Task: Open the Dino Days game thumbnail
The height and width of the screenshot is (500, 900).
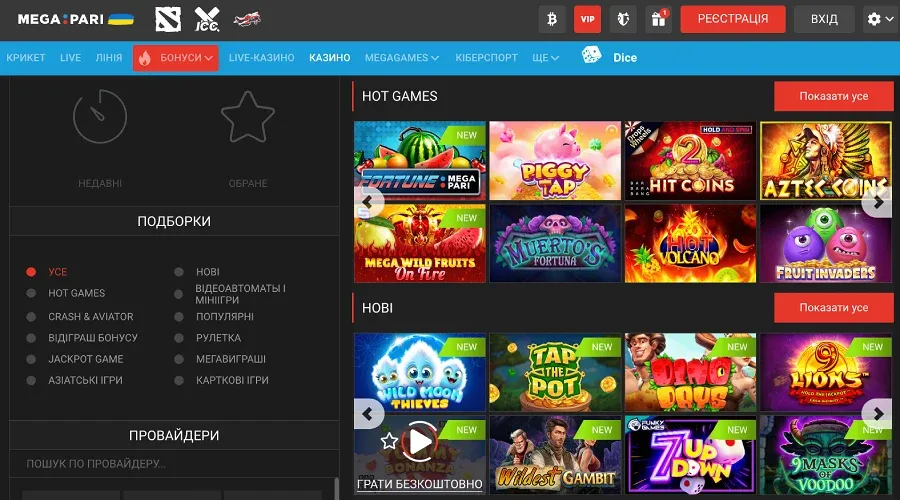Action: coord(690,372)
